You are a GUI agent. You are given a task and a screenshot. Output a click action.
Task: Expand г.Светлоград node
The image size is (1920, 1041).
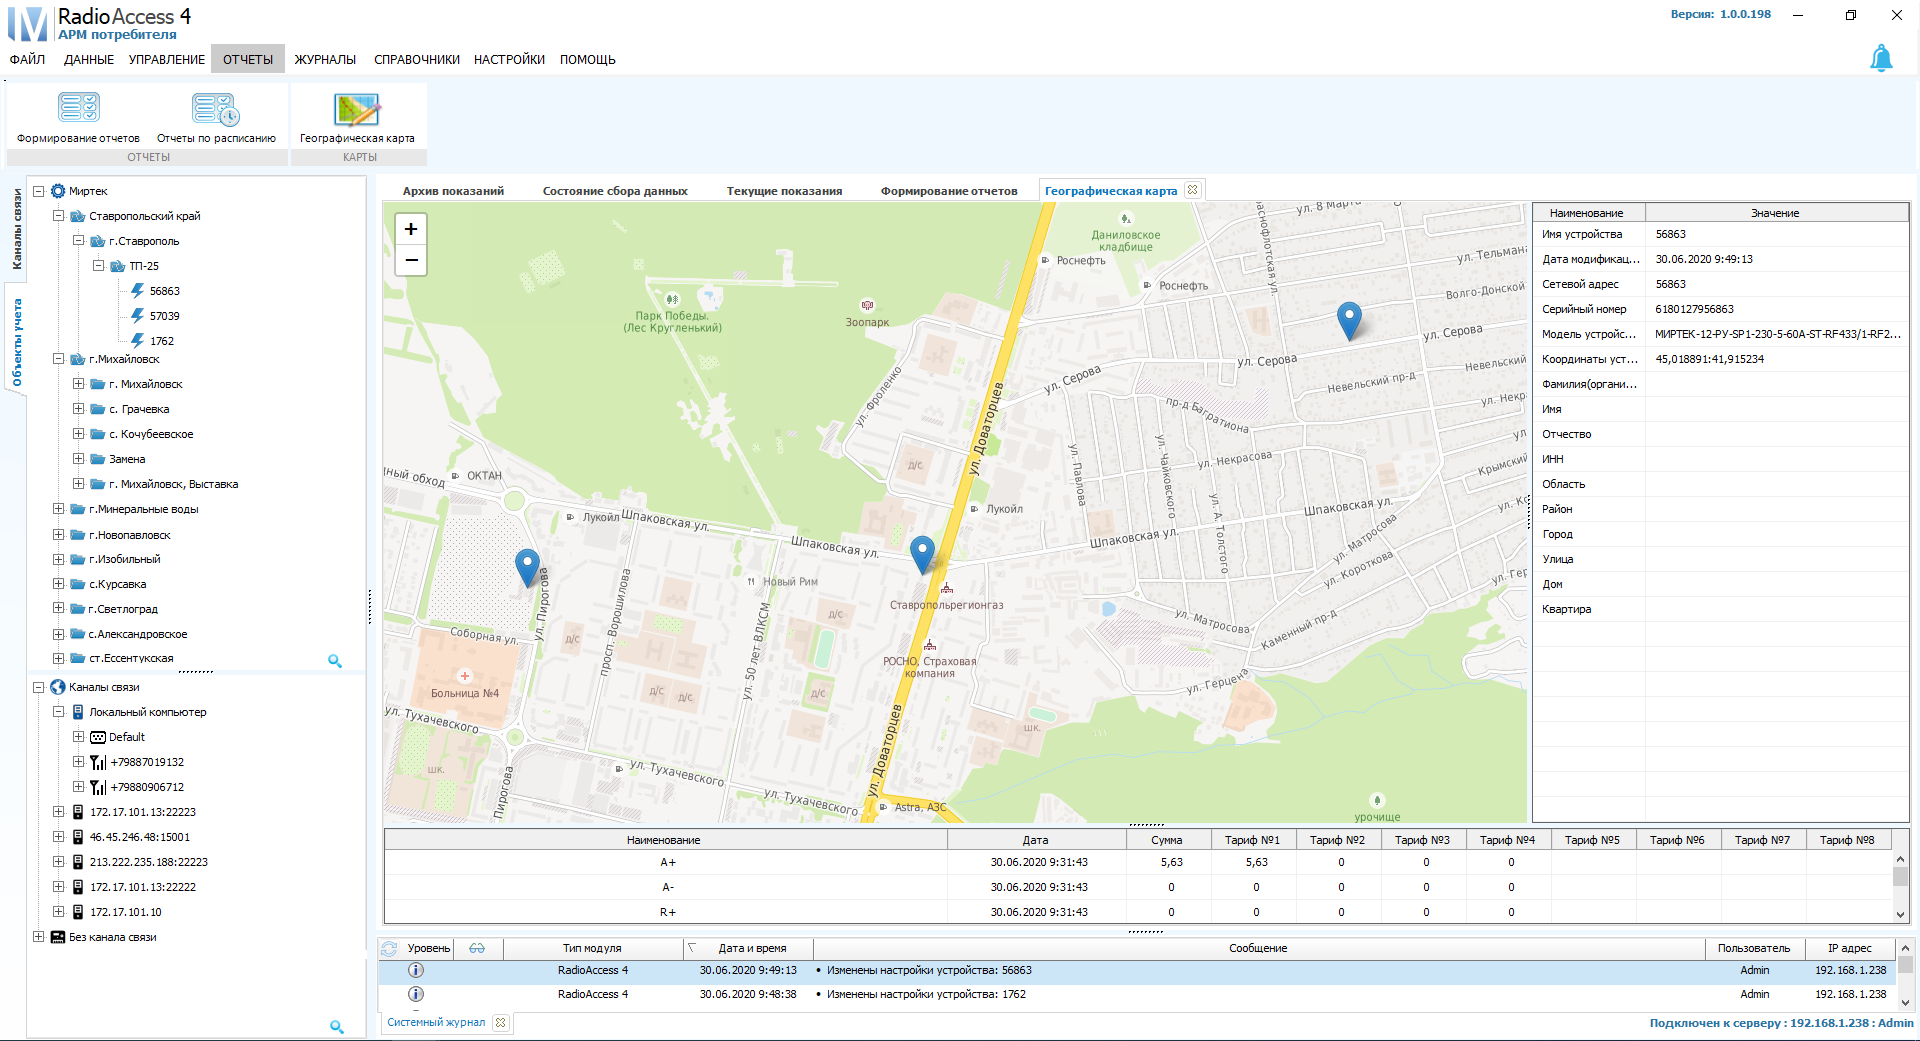click(58, 609)
